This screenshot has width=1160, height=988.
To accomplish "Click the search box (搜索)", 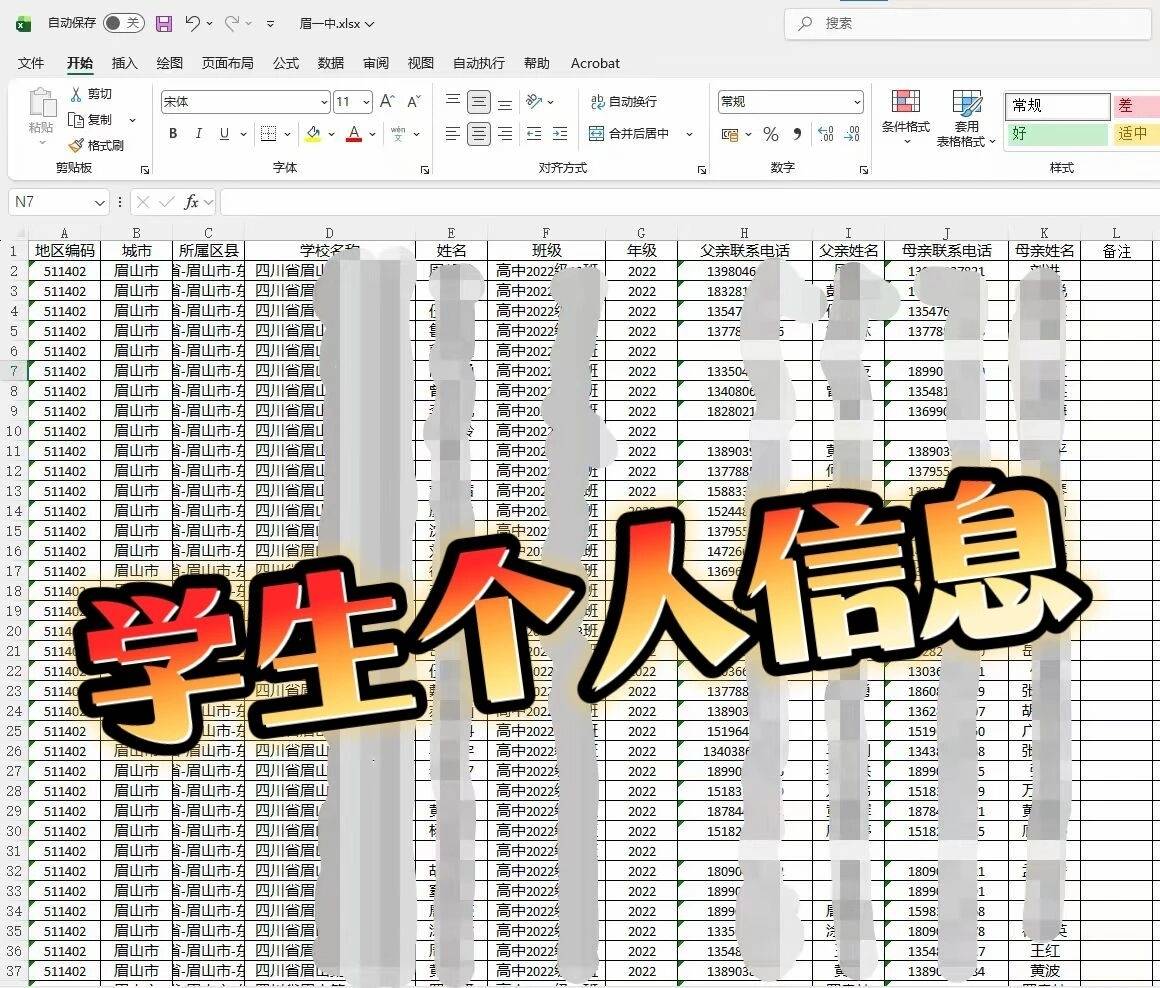I will pos(968,24).
